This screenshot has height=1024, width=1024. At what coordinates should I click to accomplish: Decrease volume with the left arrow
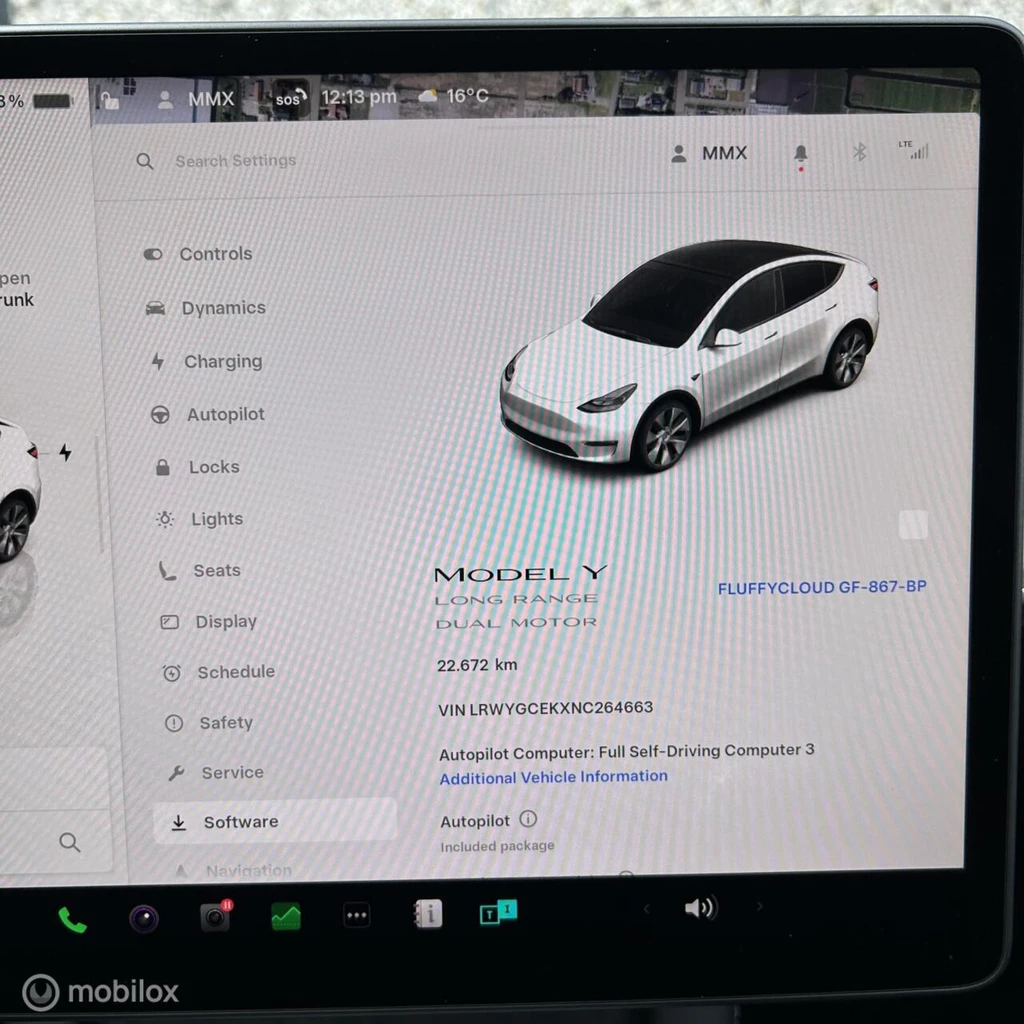(647, 908)
